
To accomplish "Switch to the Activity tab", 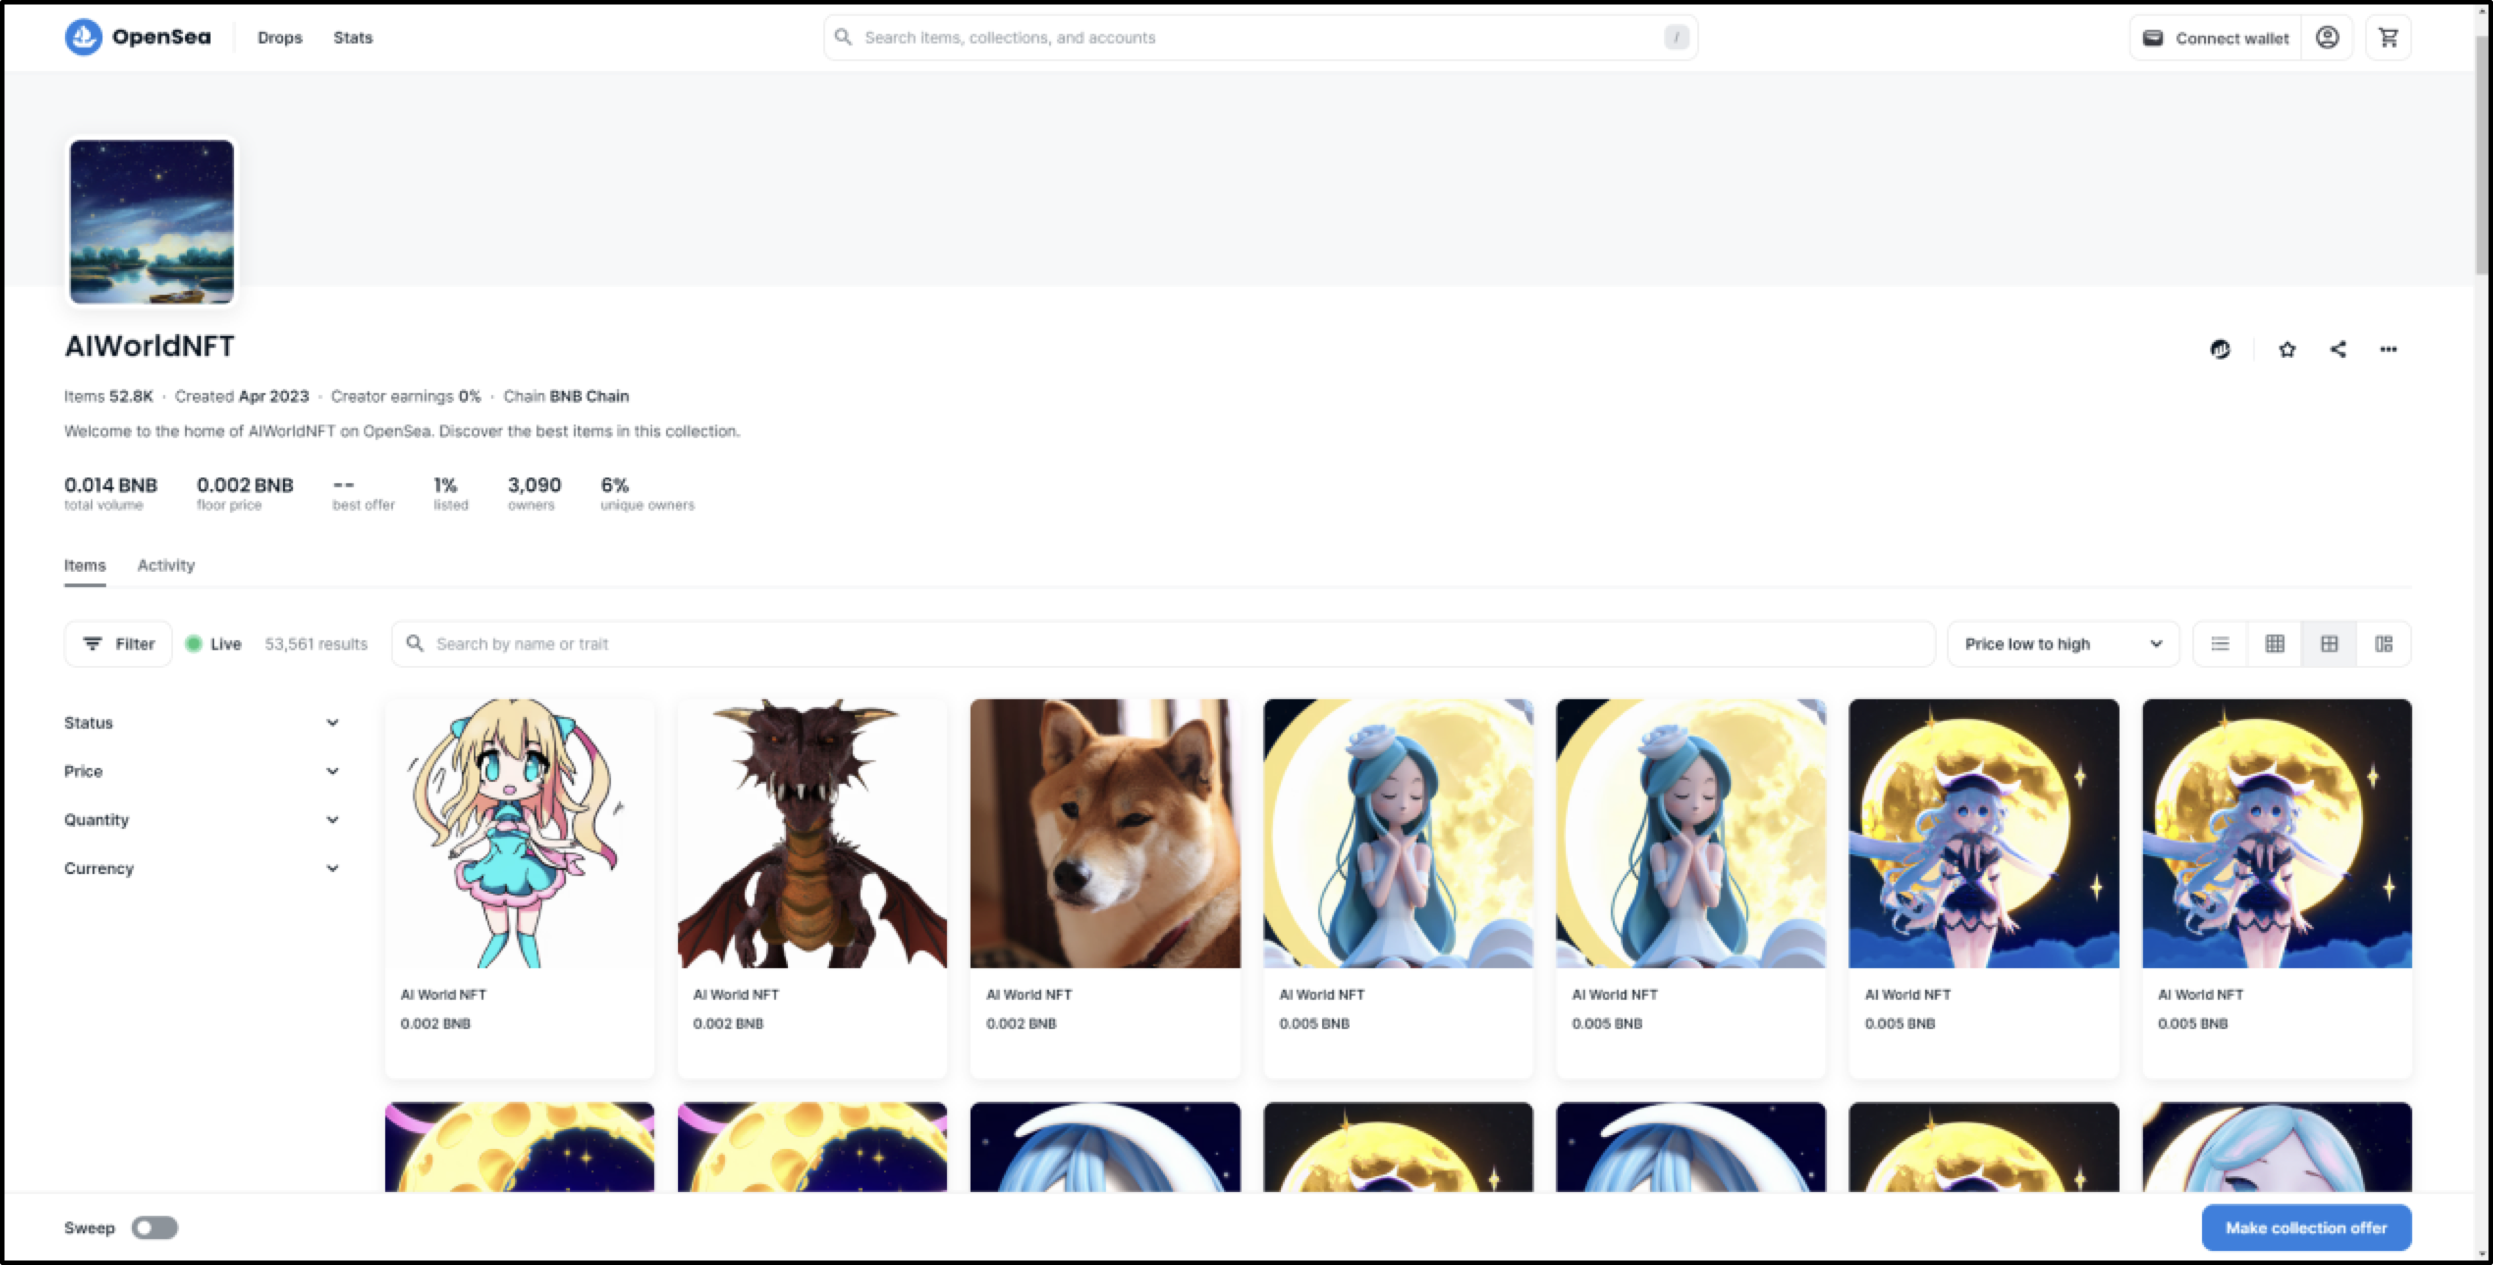I will (x=166, y=565).
